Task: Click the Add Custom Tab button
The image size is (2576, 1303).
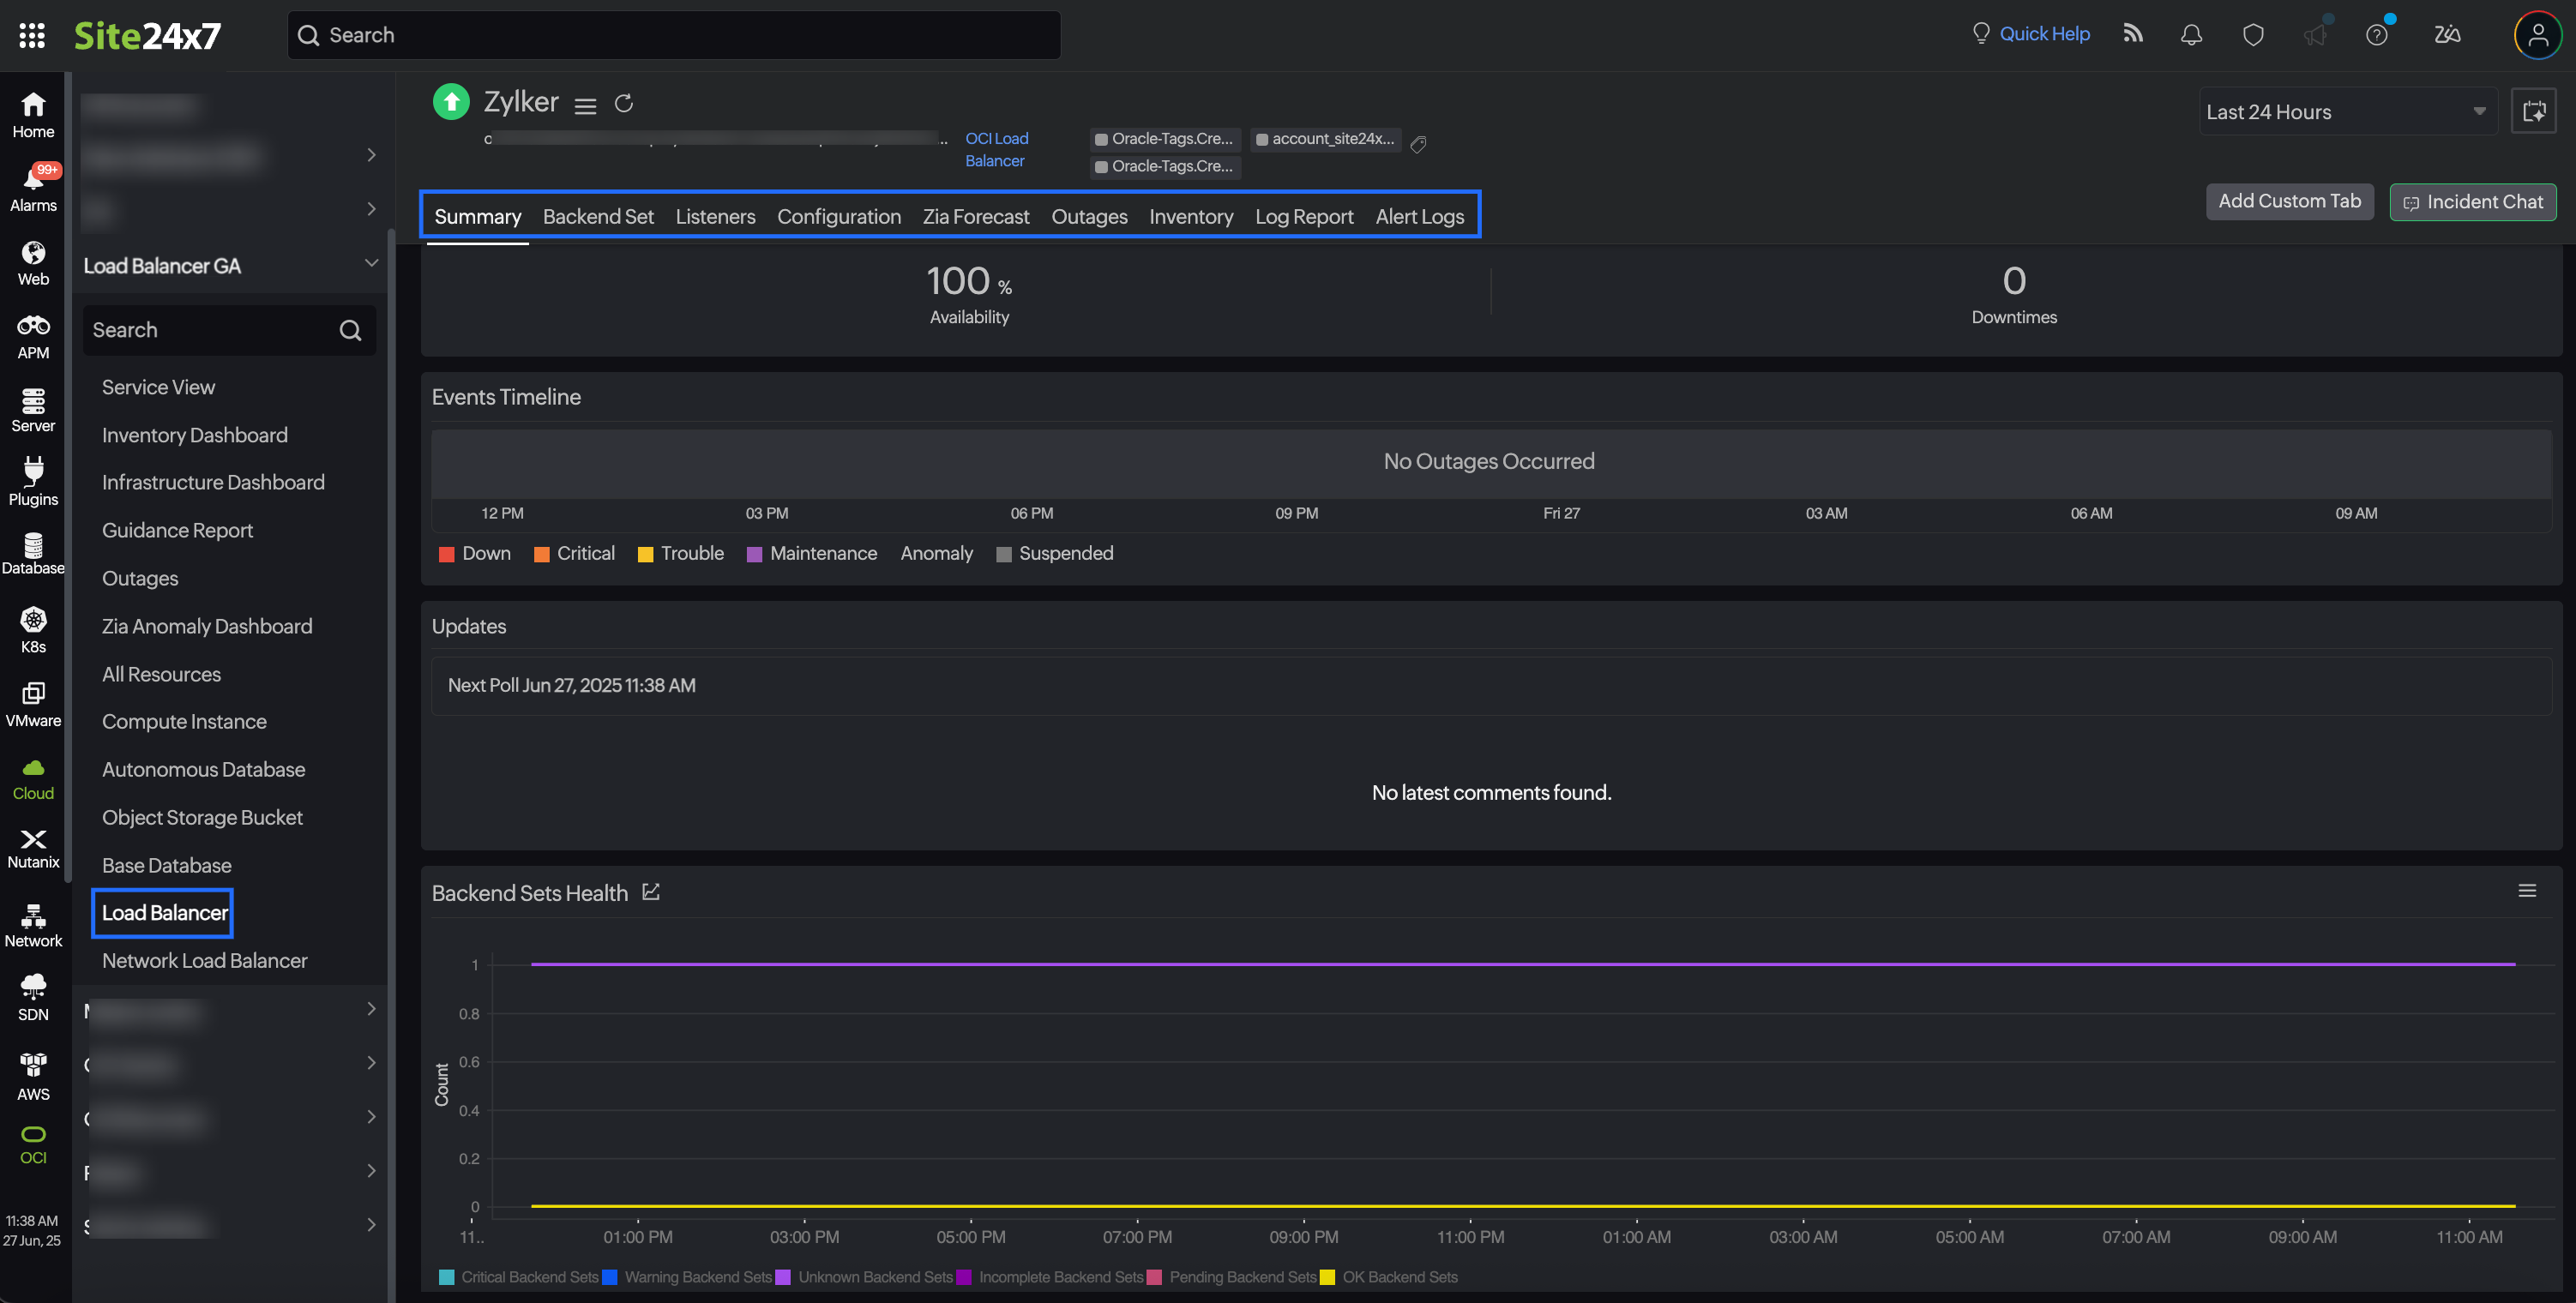Action: pyautogui.click(x=2289, y=201)
